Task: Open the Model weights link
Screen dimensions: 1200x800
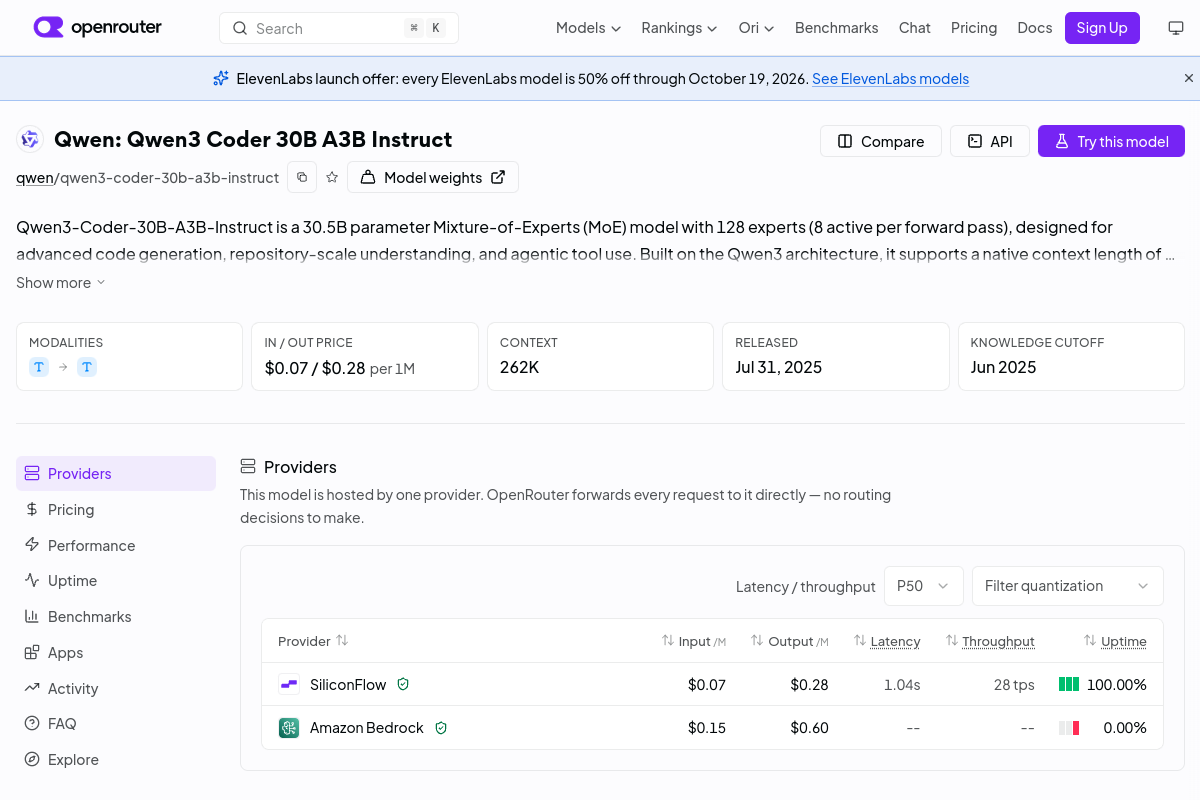Action: [433, 177]
